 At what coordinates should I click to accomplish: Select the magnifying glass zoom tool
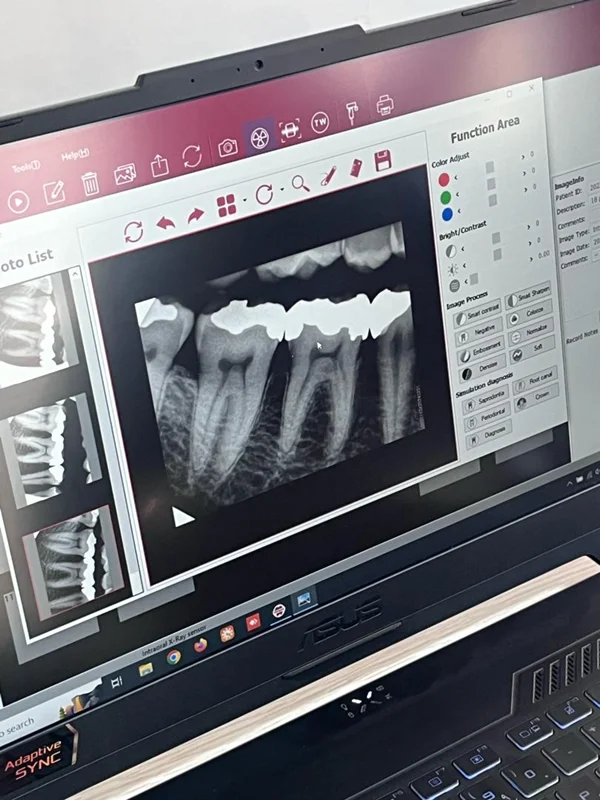300,184
